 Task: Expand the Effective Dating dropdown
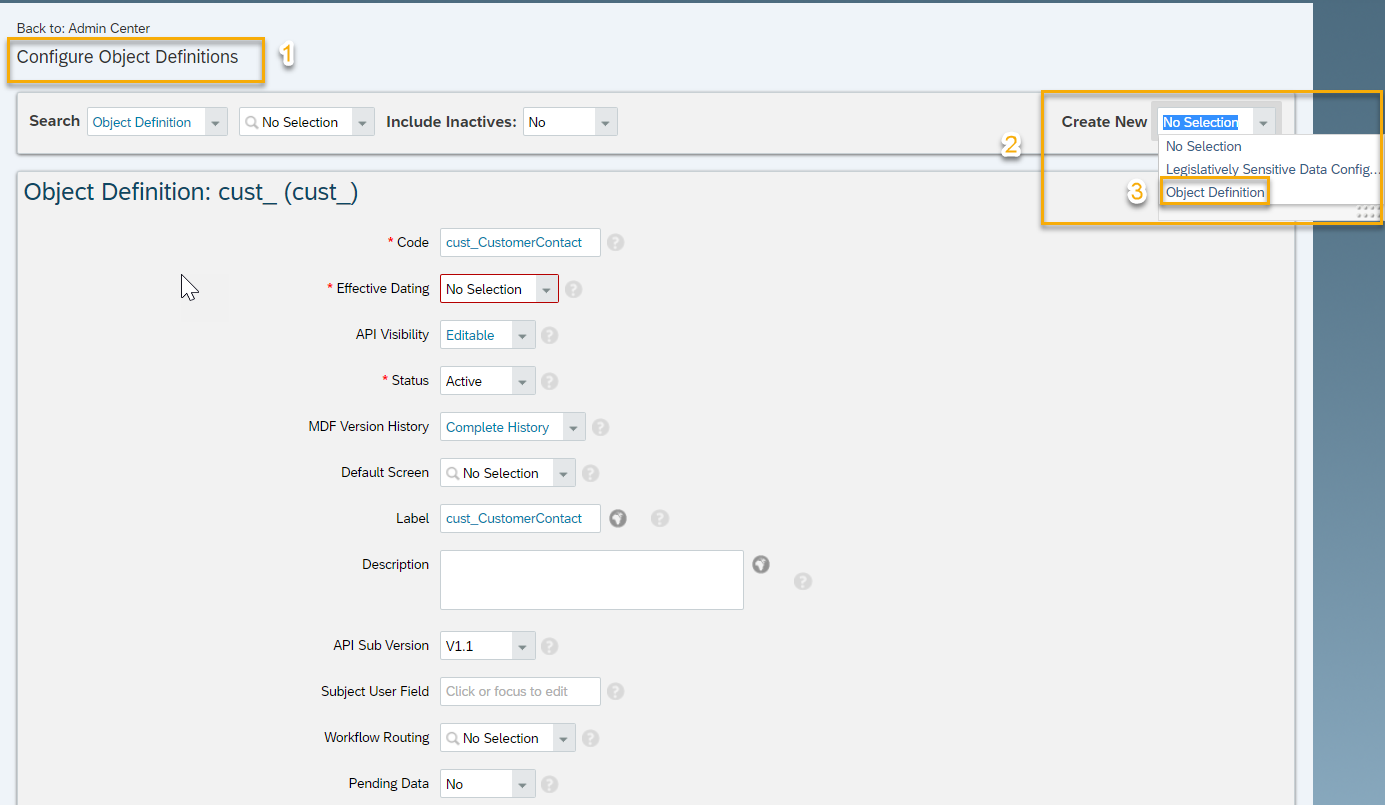click(547, 289)
